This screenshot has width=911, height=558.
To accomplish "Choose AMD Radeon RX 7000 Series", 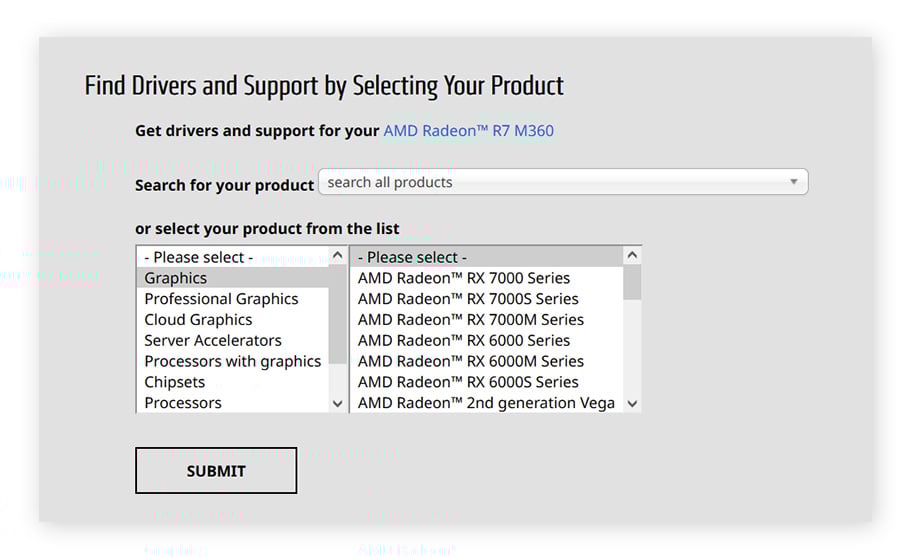I will point(464,278).
